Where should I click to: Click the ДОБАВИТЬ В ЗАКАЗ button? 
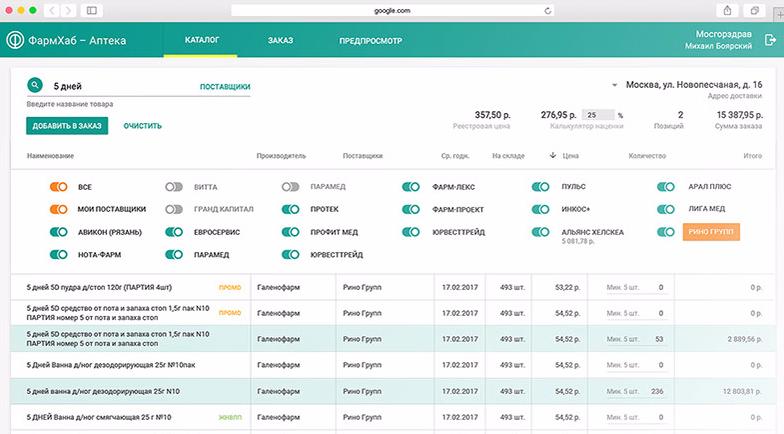point(67,126)
